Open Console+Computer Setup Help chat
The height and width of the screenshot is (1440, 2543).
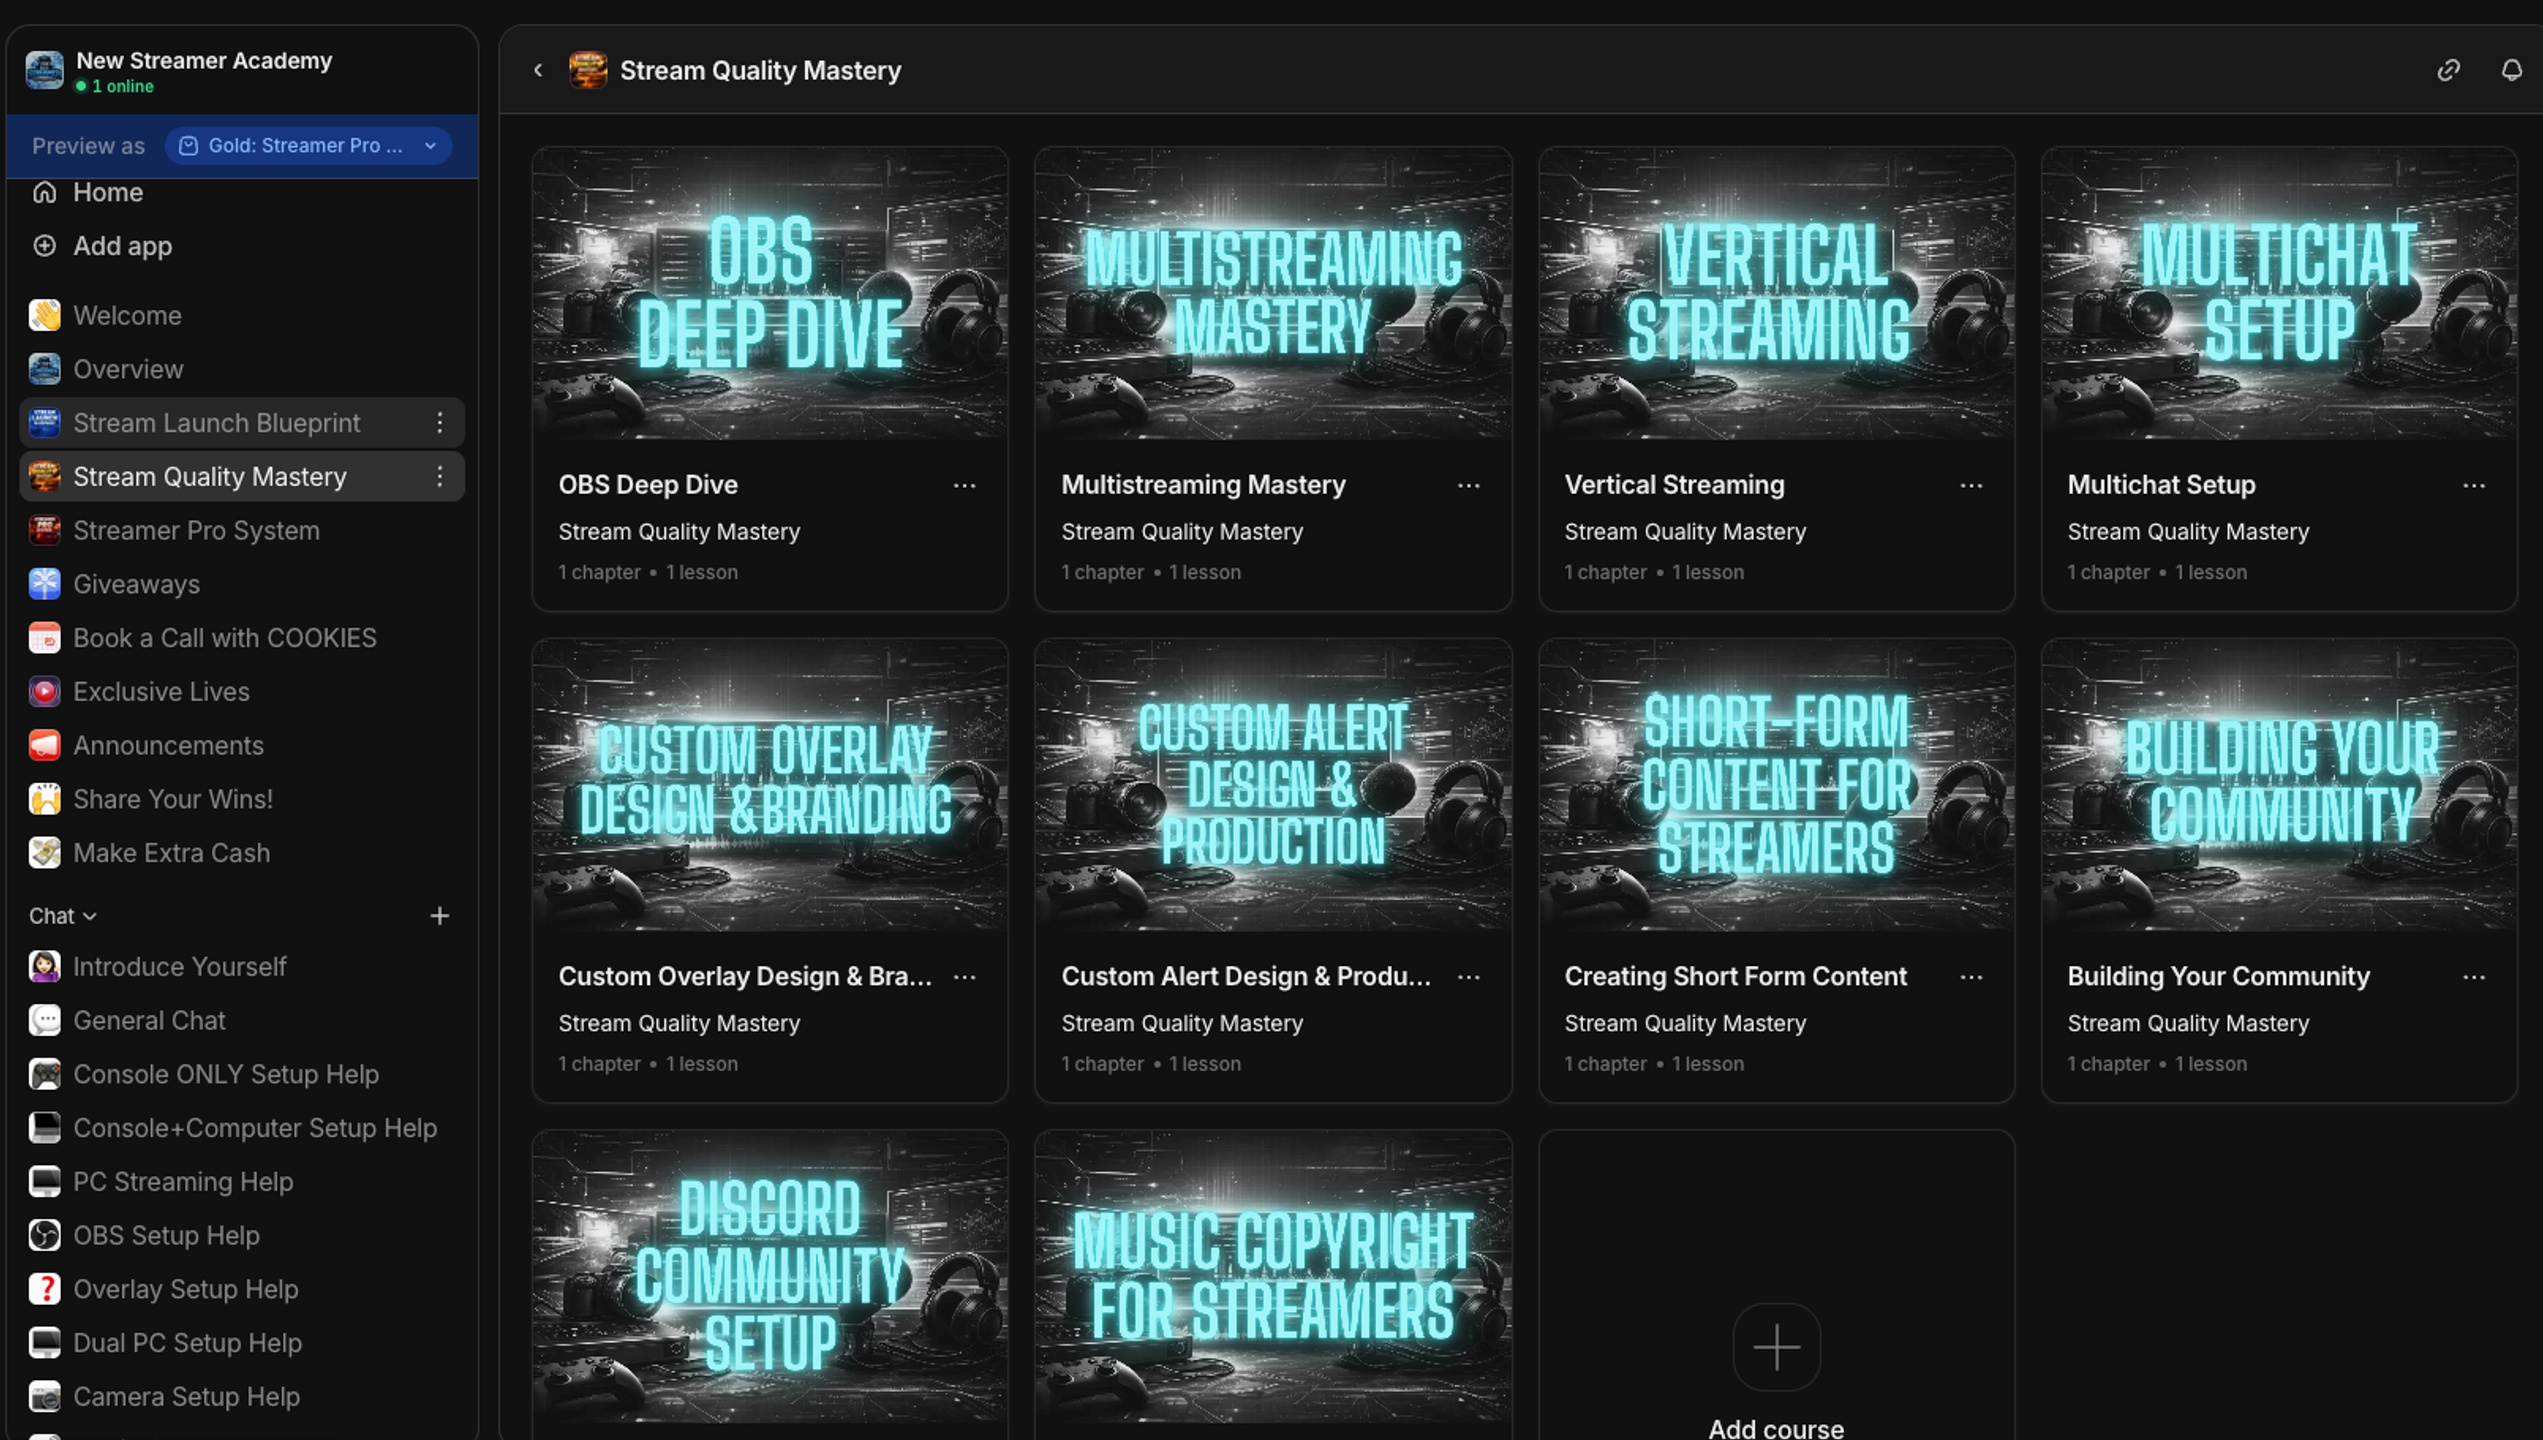241,1128
